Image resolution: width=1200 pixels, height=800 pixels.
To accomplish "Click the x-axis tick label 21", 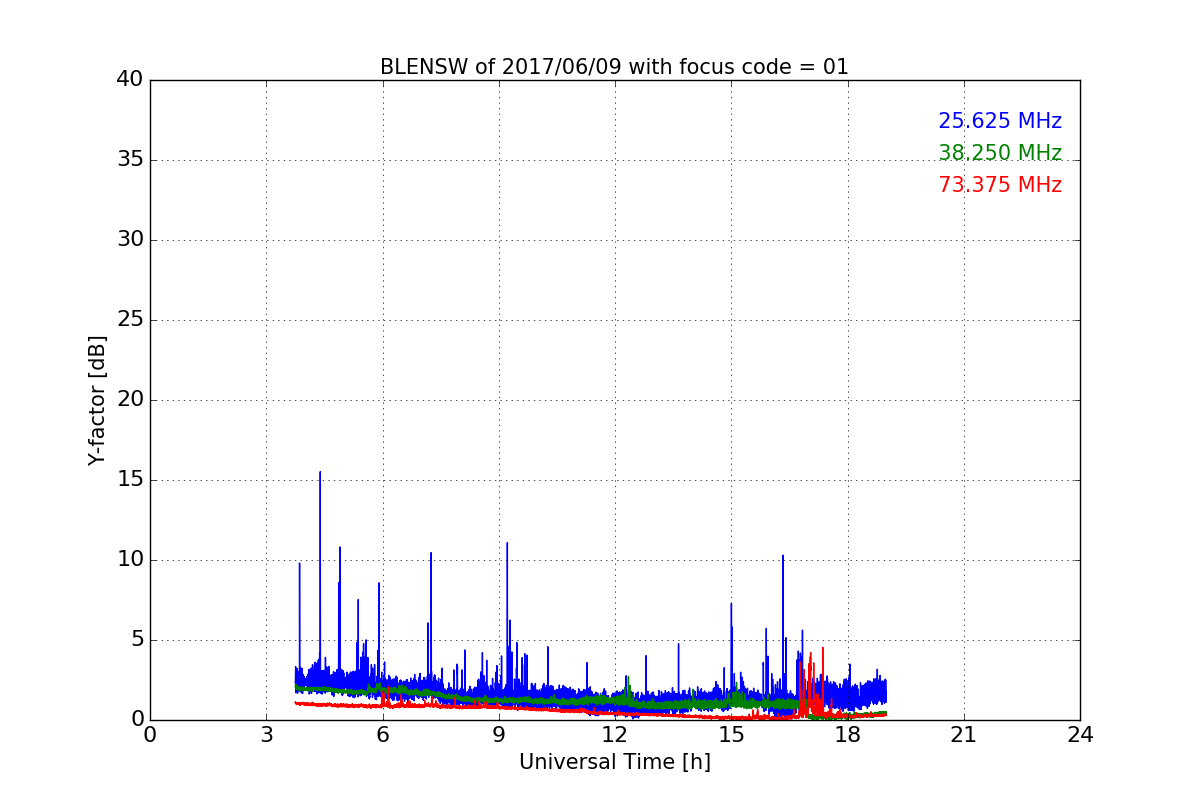I will [x=964, y=735].
